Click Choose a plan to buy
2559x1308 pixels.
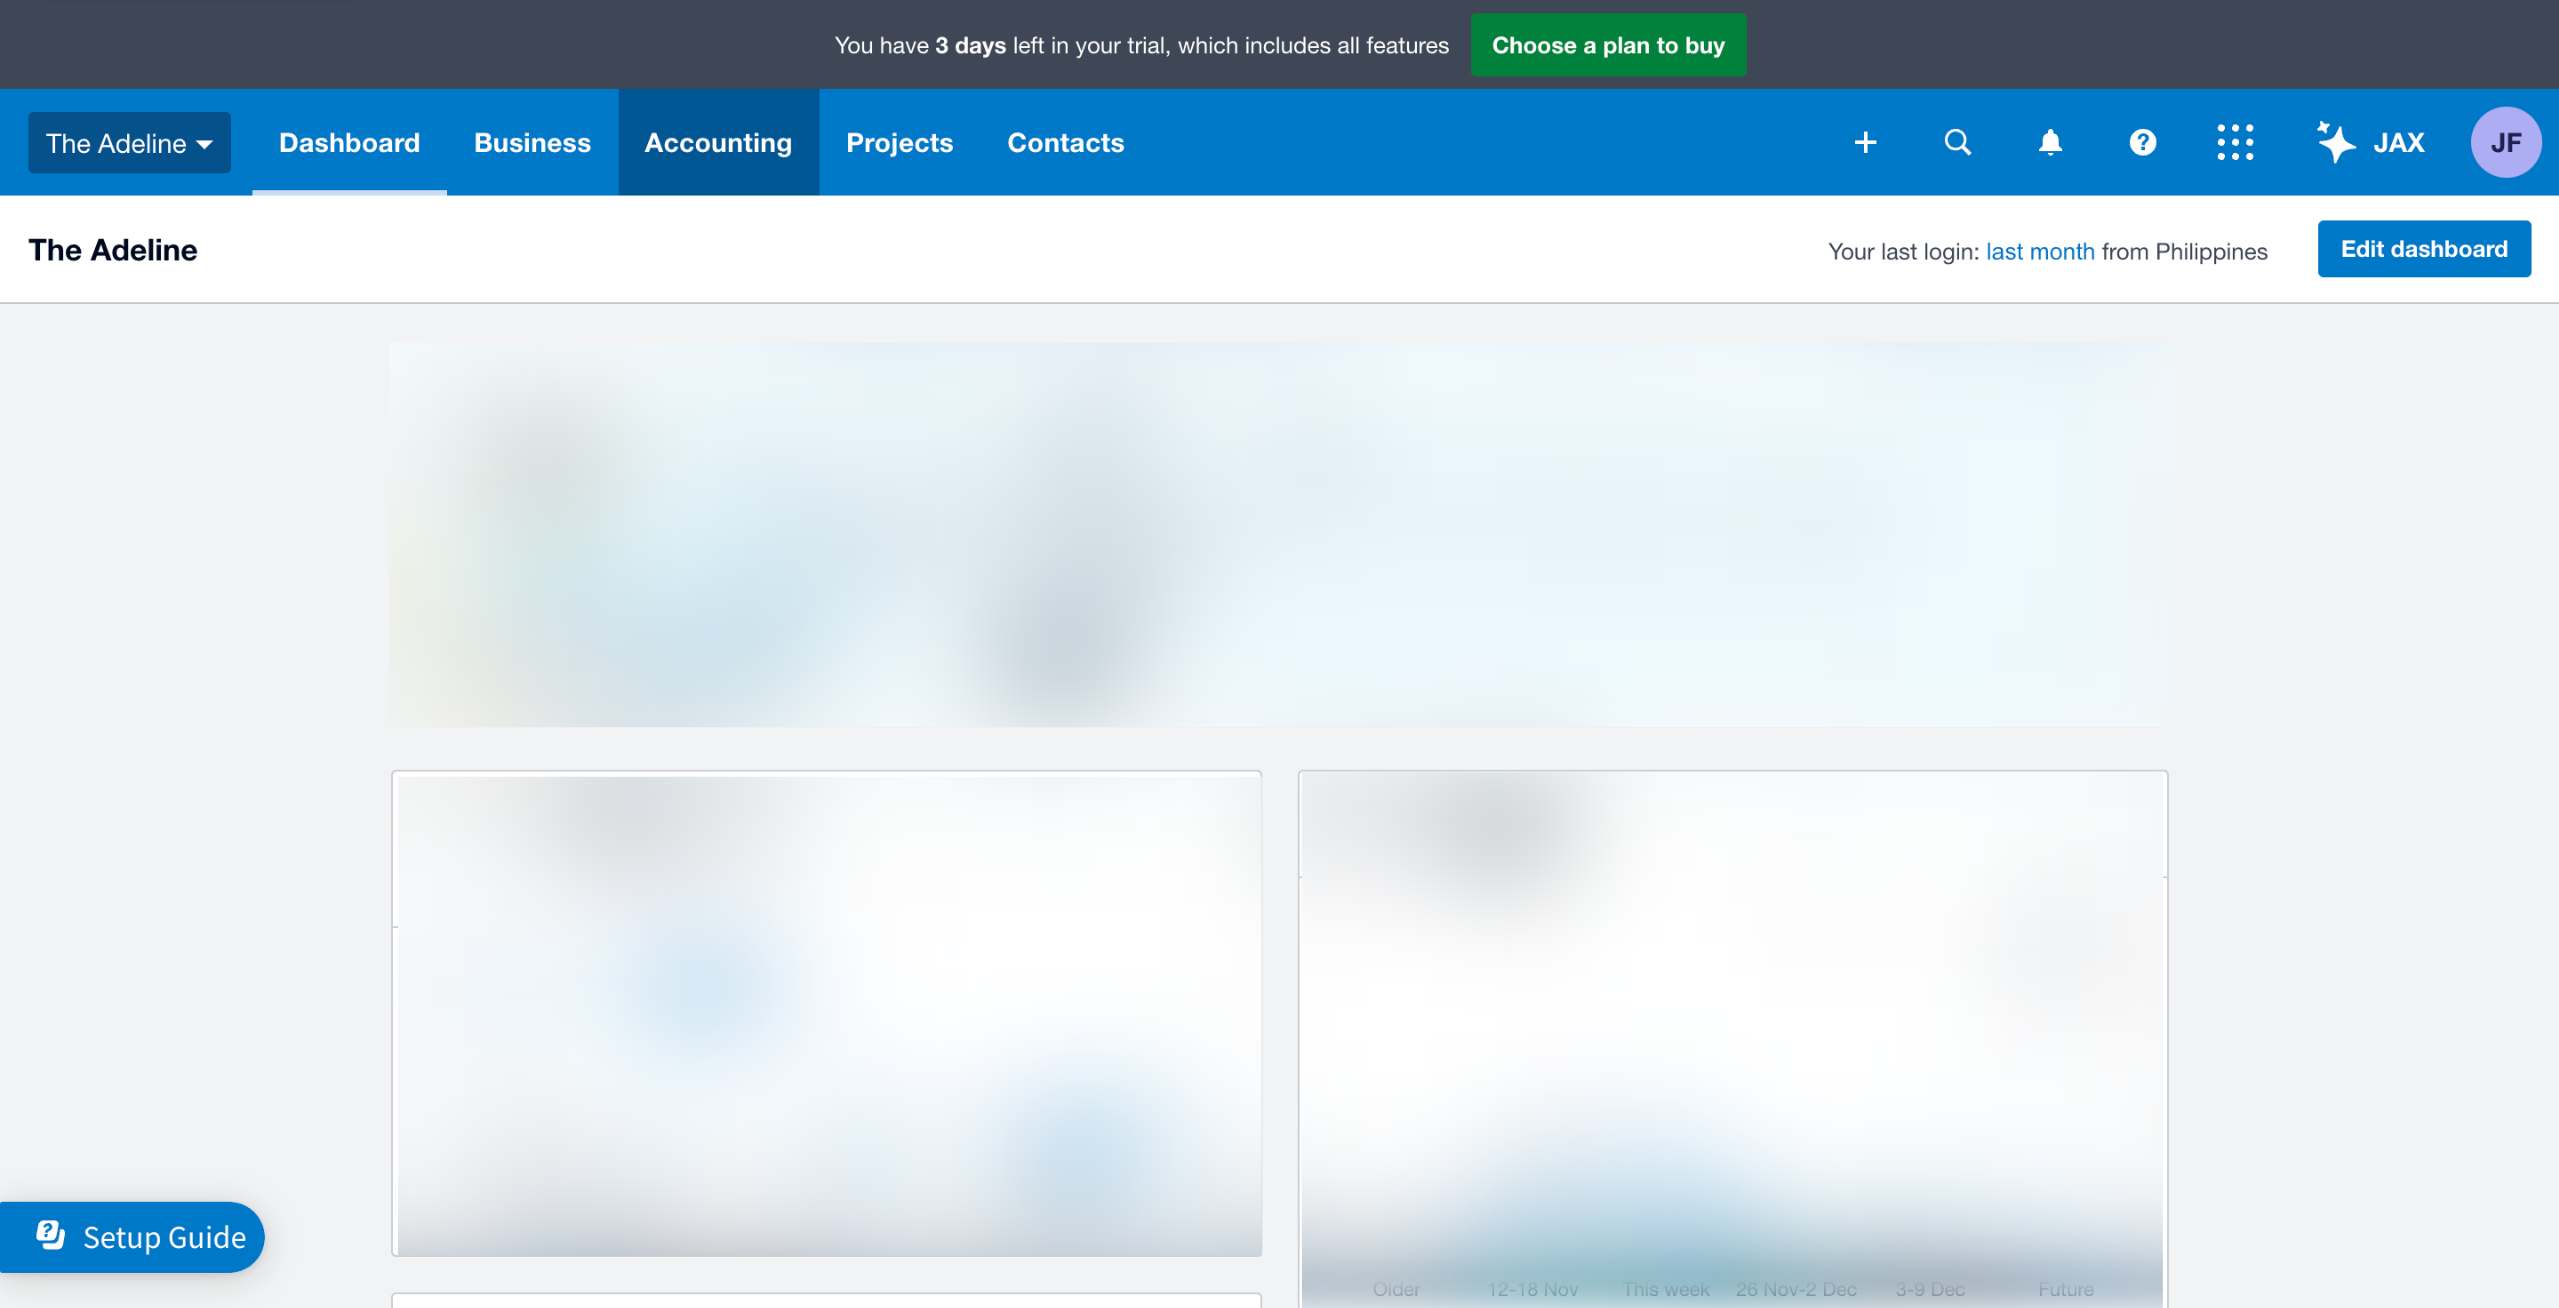coord(1608,45)
